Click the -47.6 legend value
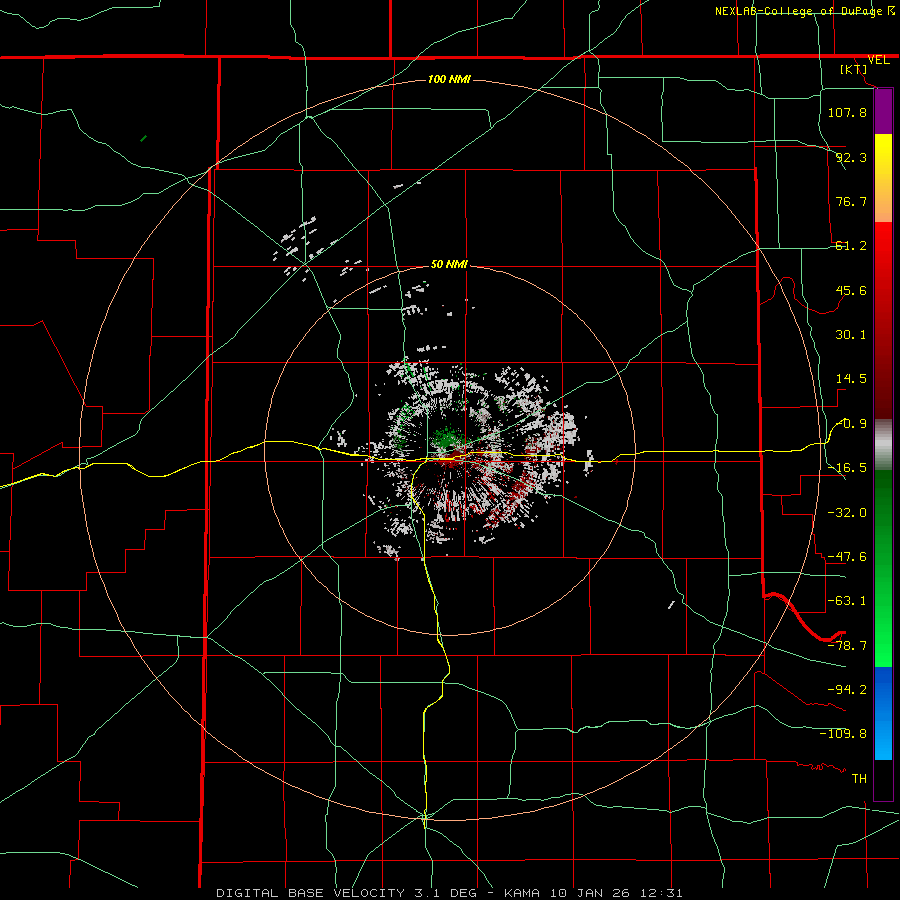900x900 pixels. pos(847,557)
